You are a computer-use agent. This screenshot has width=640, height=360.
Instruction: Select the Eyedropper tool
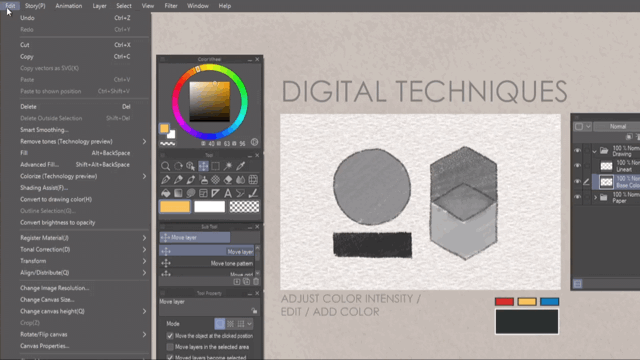[240, 166]
